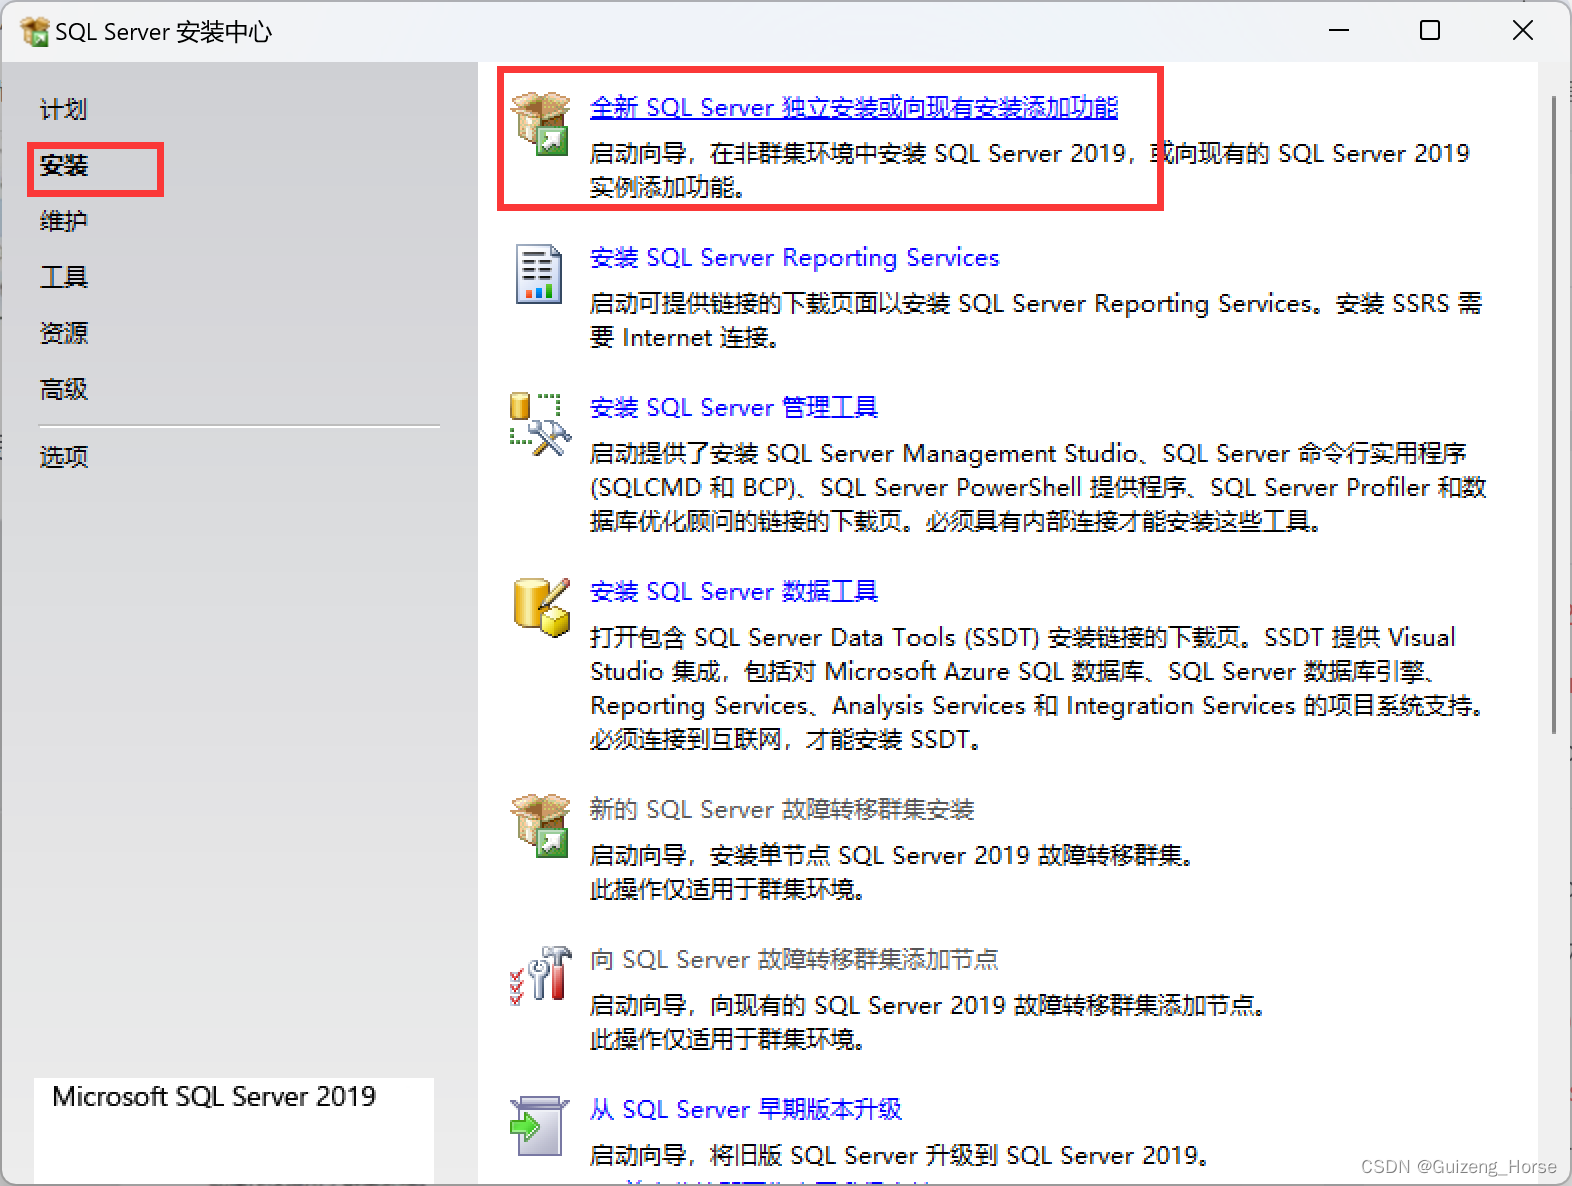The width and height of the screenshot is (1572, 1186).
Task: Click the failover cluster installation box icon
Action: point(540,825)
